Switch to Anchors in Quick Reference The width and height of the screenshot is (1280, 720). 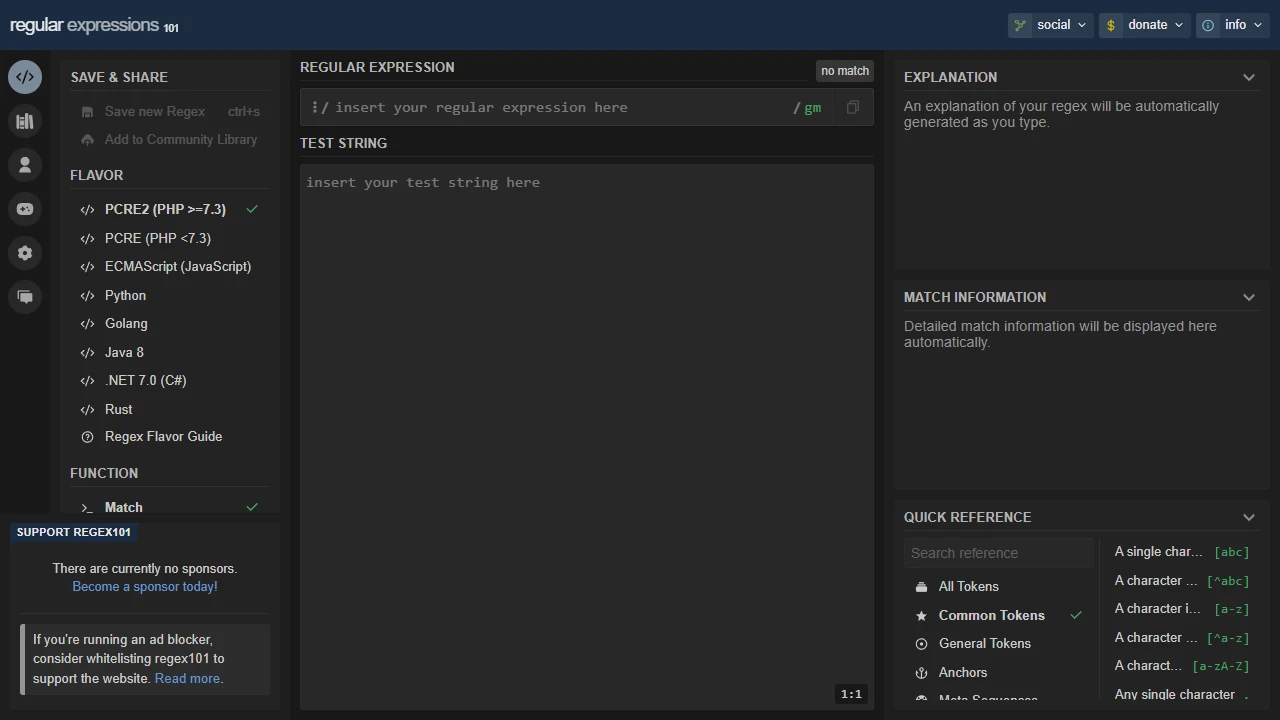pyautogui.click(x=962, y=672)
